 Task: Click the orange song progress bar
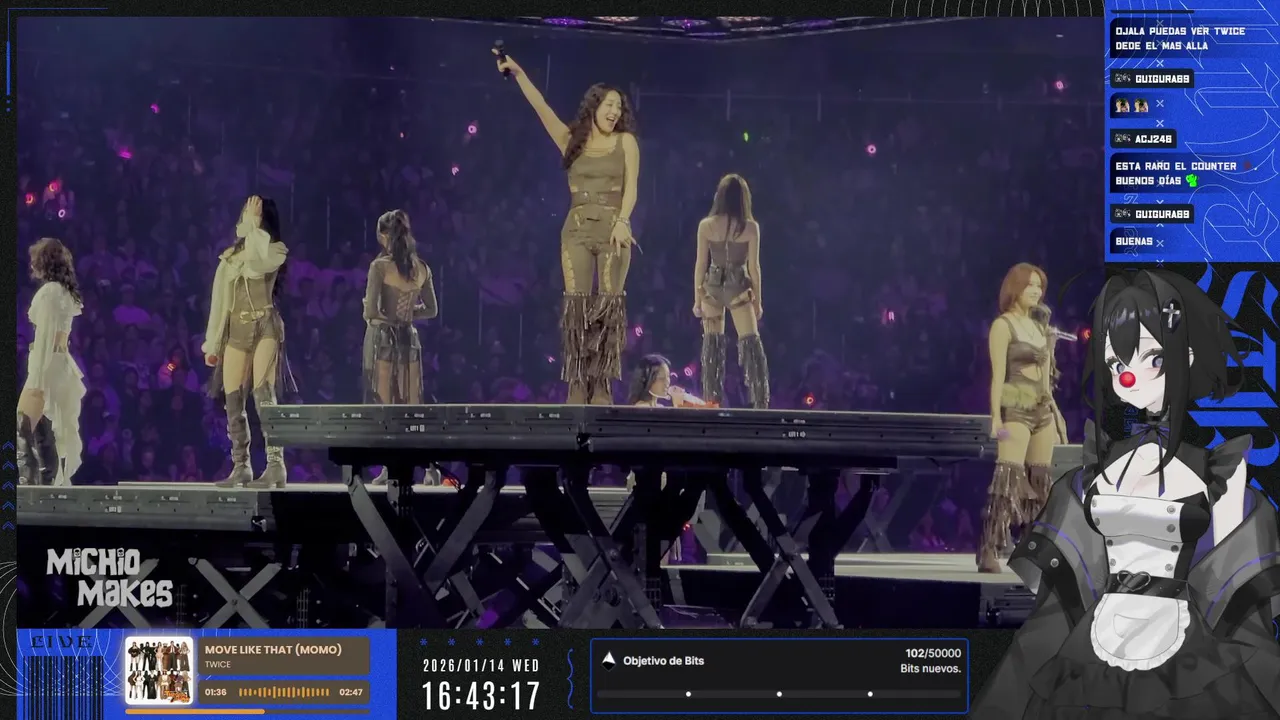click(247, 712)
